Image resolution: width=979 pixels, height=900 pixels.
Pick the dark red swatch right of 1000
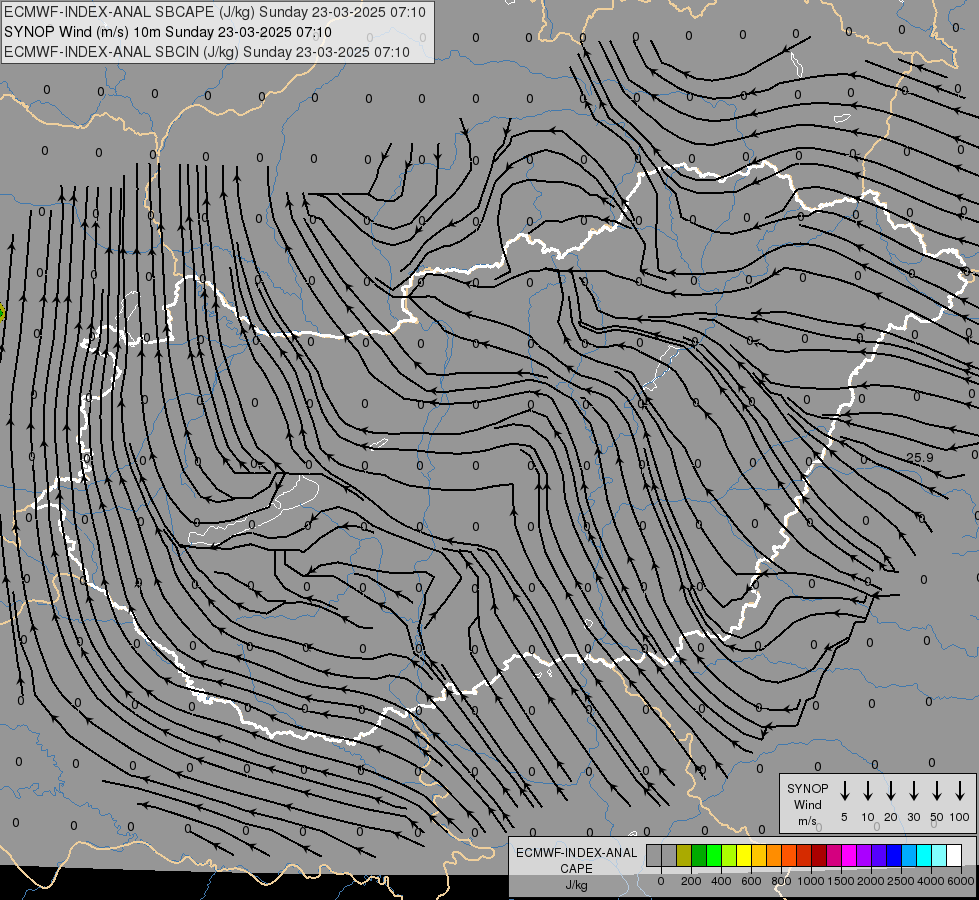coord(819,855)
